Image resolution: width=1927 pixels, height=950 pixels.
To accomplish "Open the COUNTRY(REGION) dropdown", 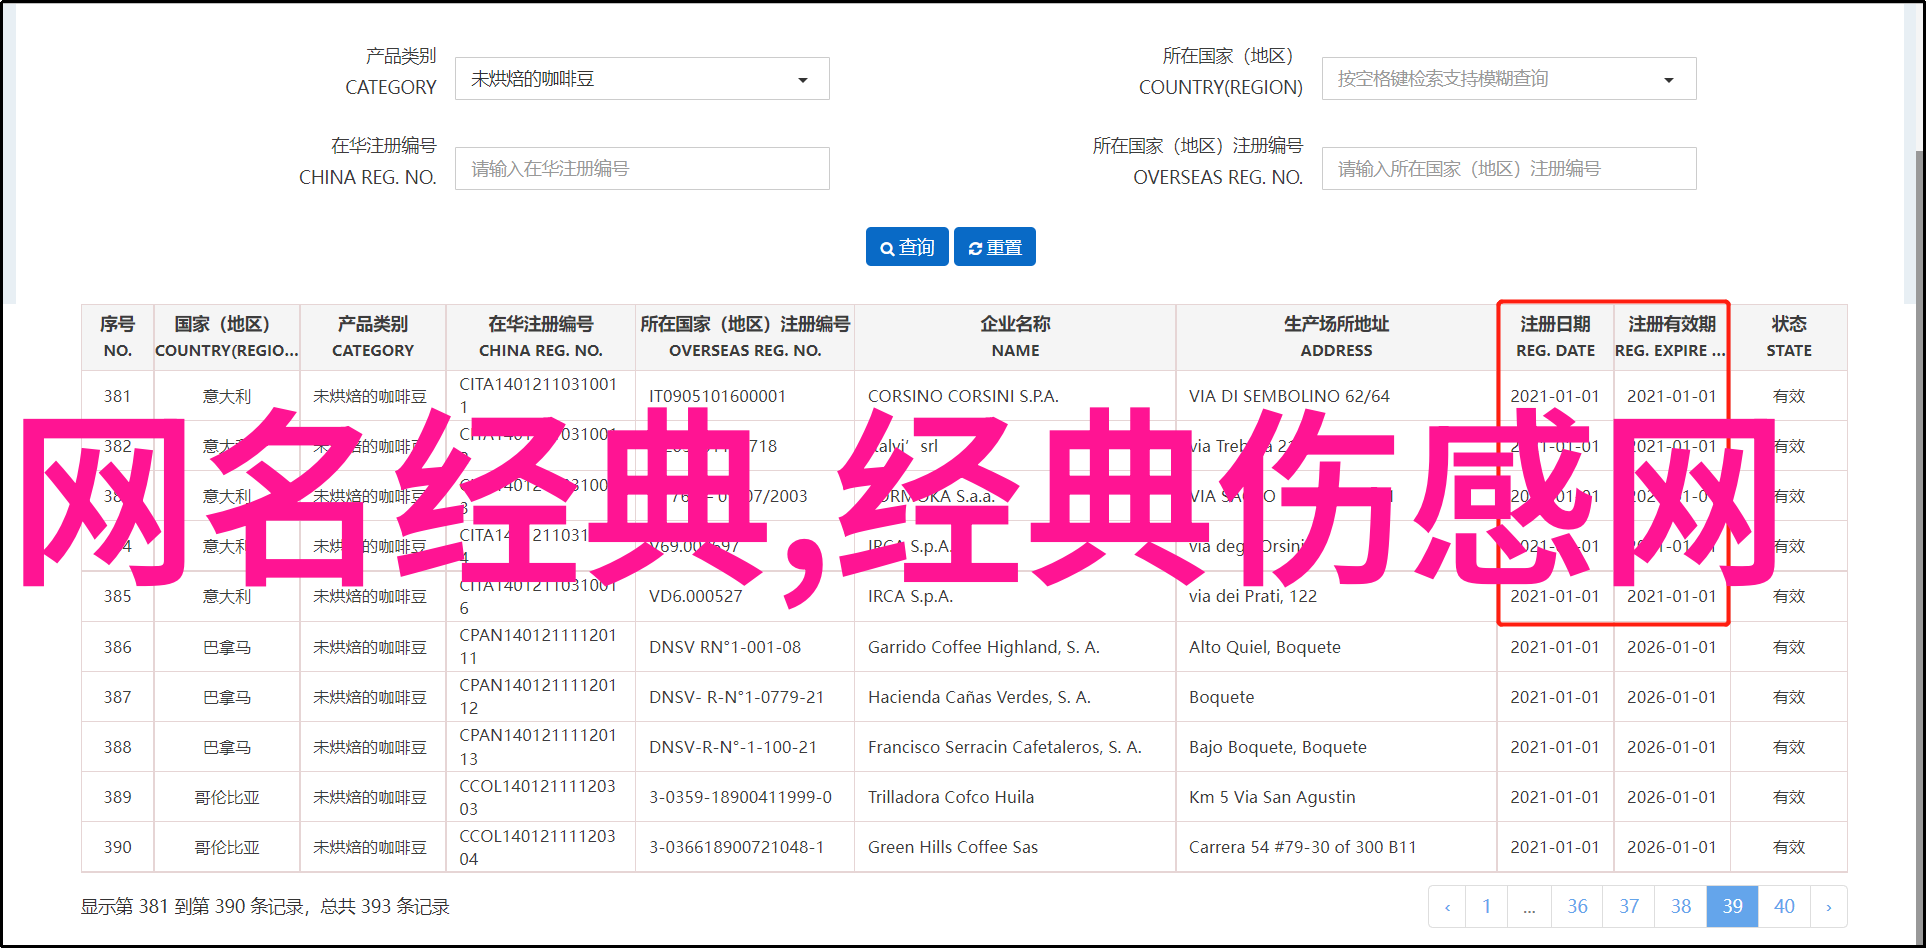I will click(x=1509, y=79).
